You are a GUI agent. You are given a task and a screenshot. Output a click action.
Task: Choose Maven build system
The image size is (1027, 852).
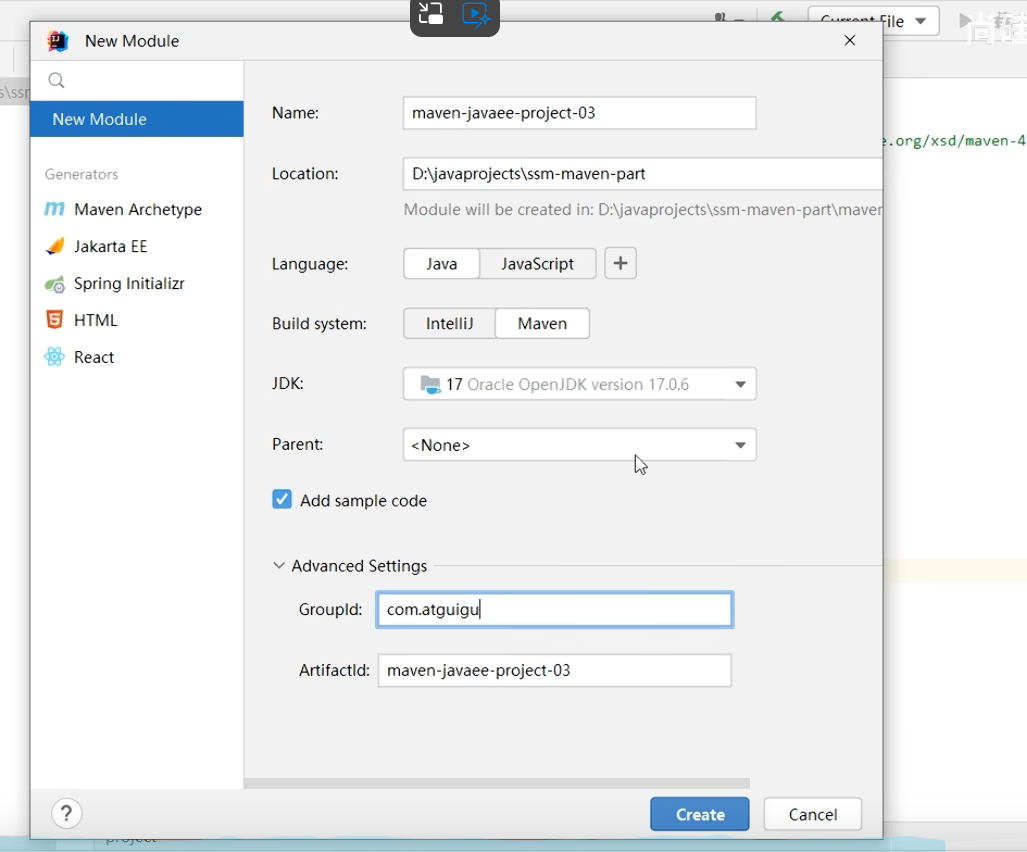point(542,324)
